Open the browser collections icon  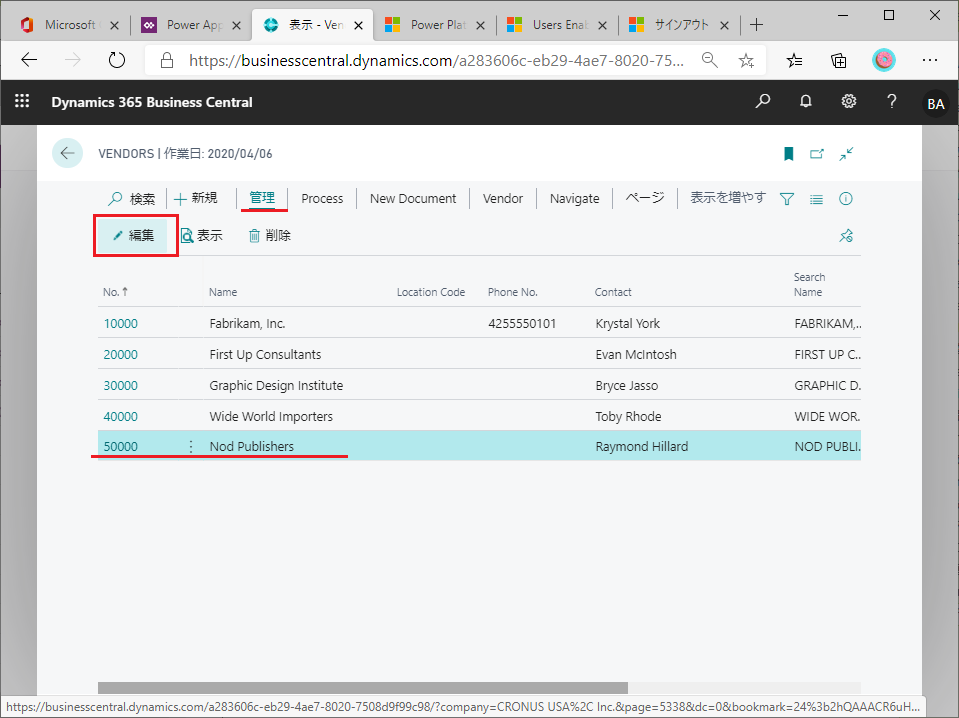839,60
